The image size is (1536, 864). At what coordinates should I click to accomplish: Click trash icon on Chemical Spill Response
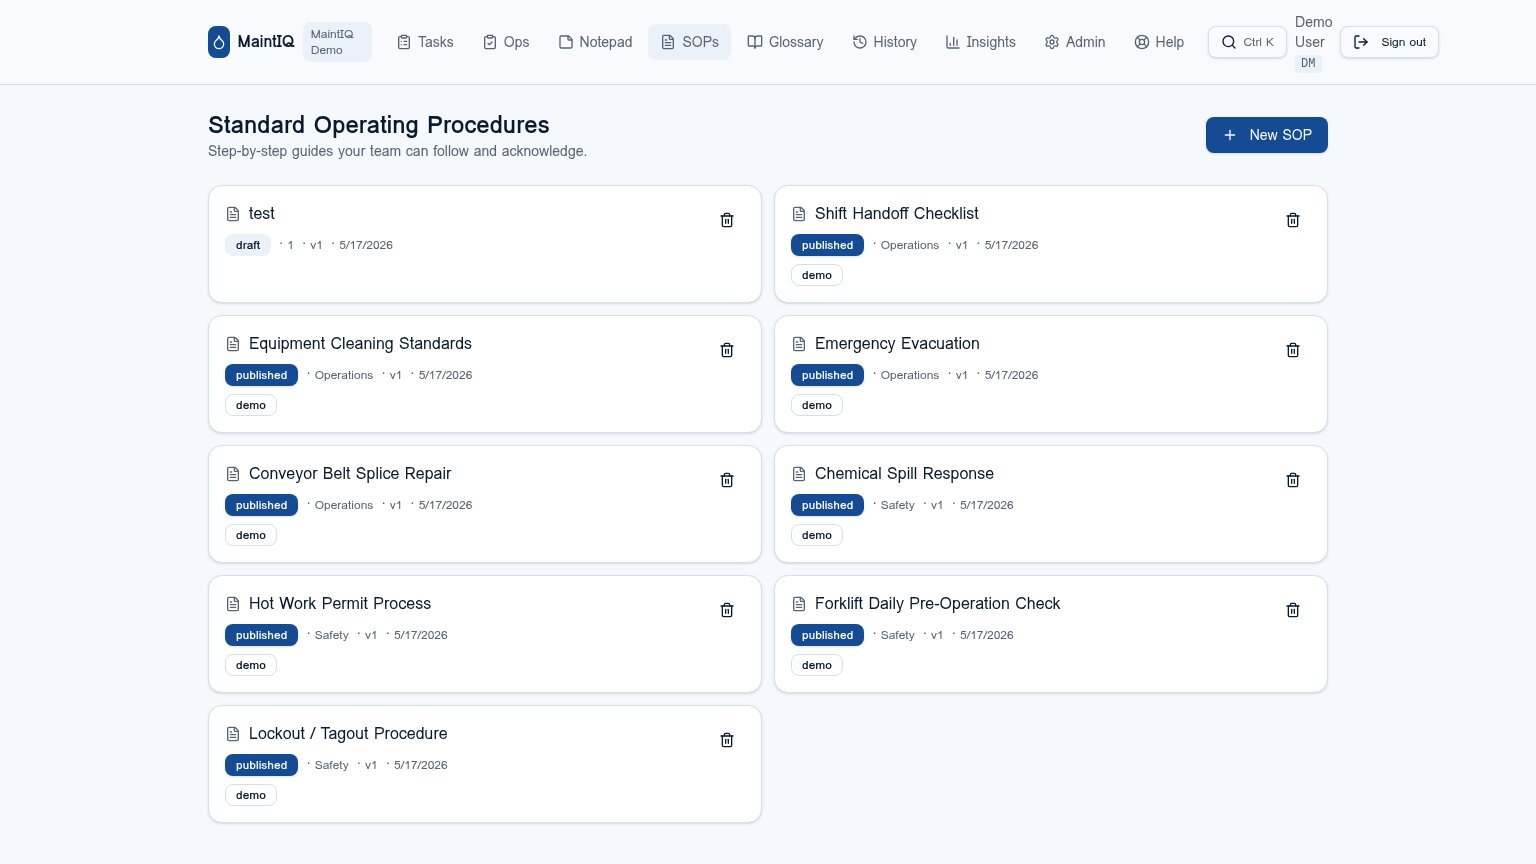[x=1293, y=480]
